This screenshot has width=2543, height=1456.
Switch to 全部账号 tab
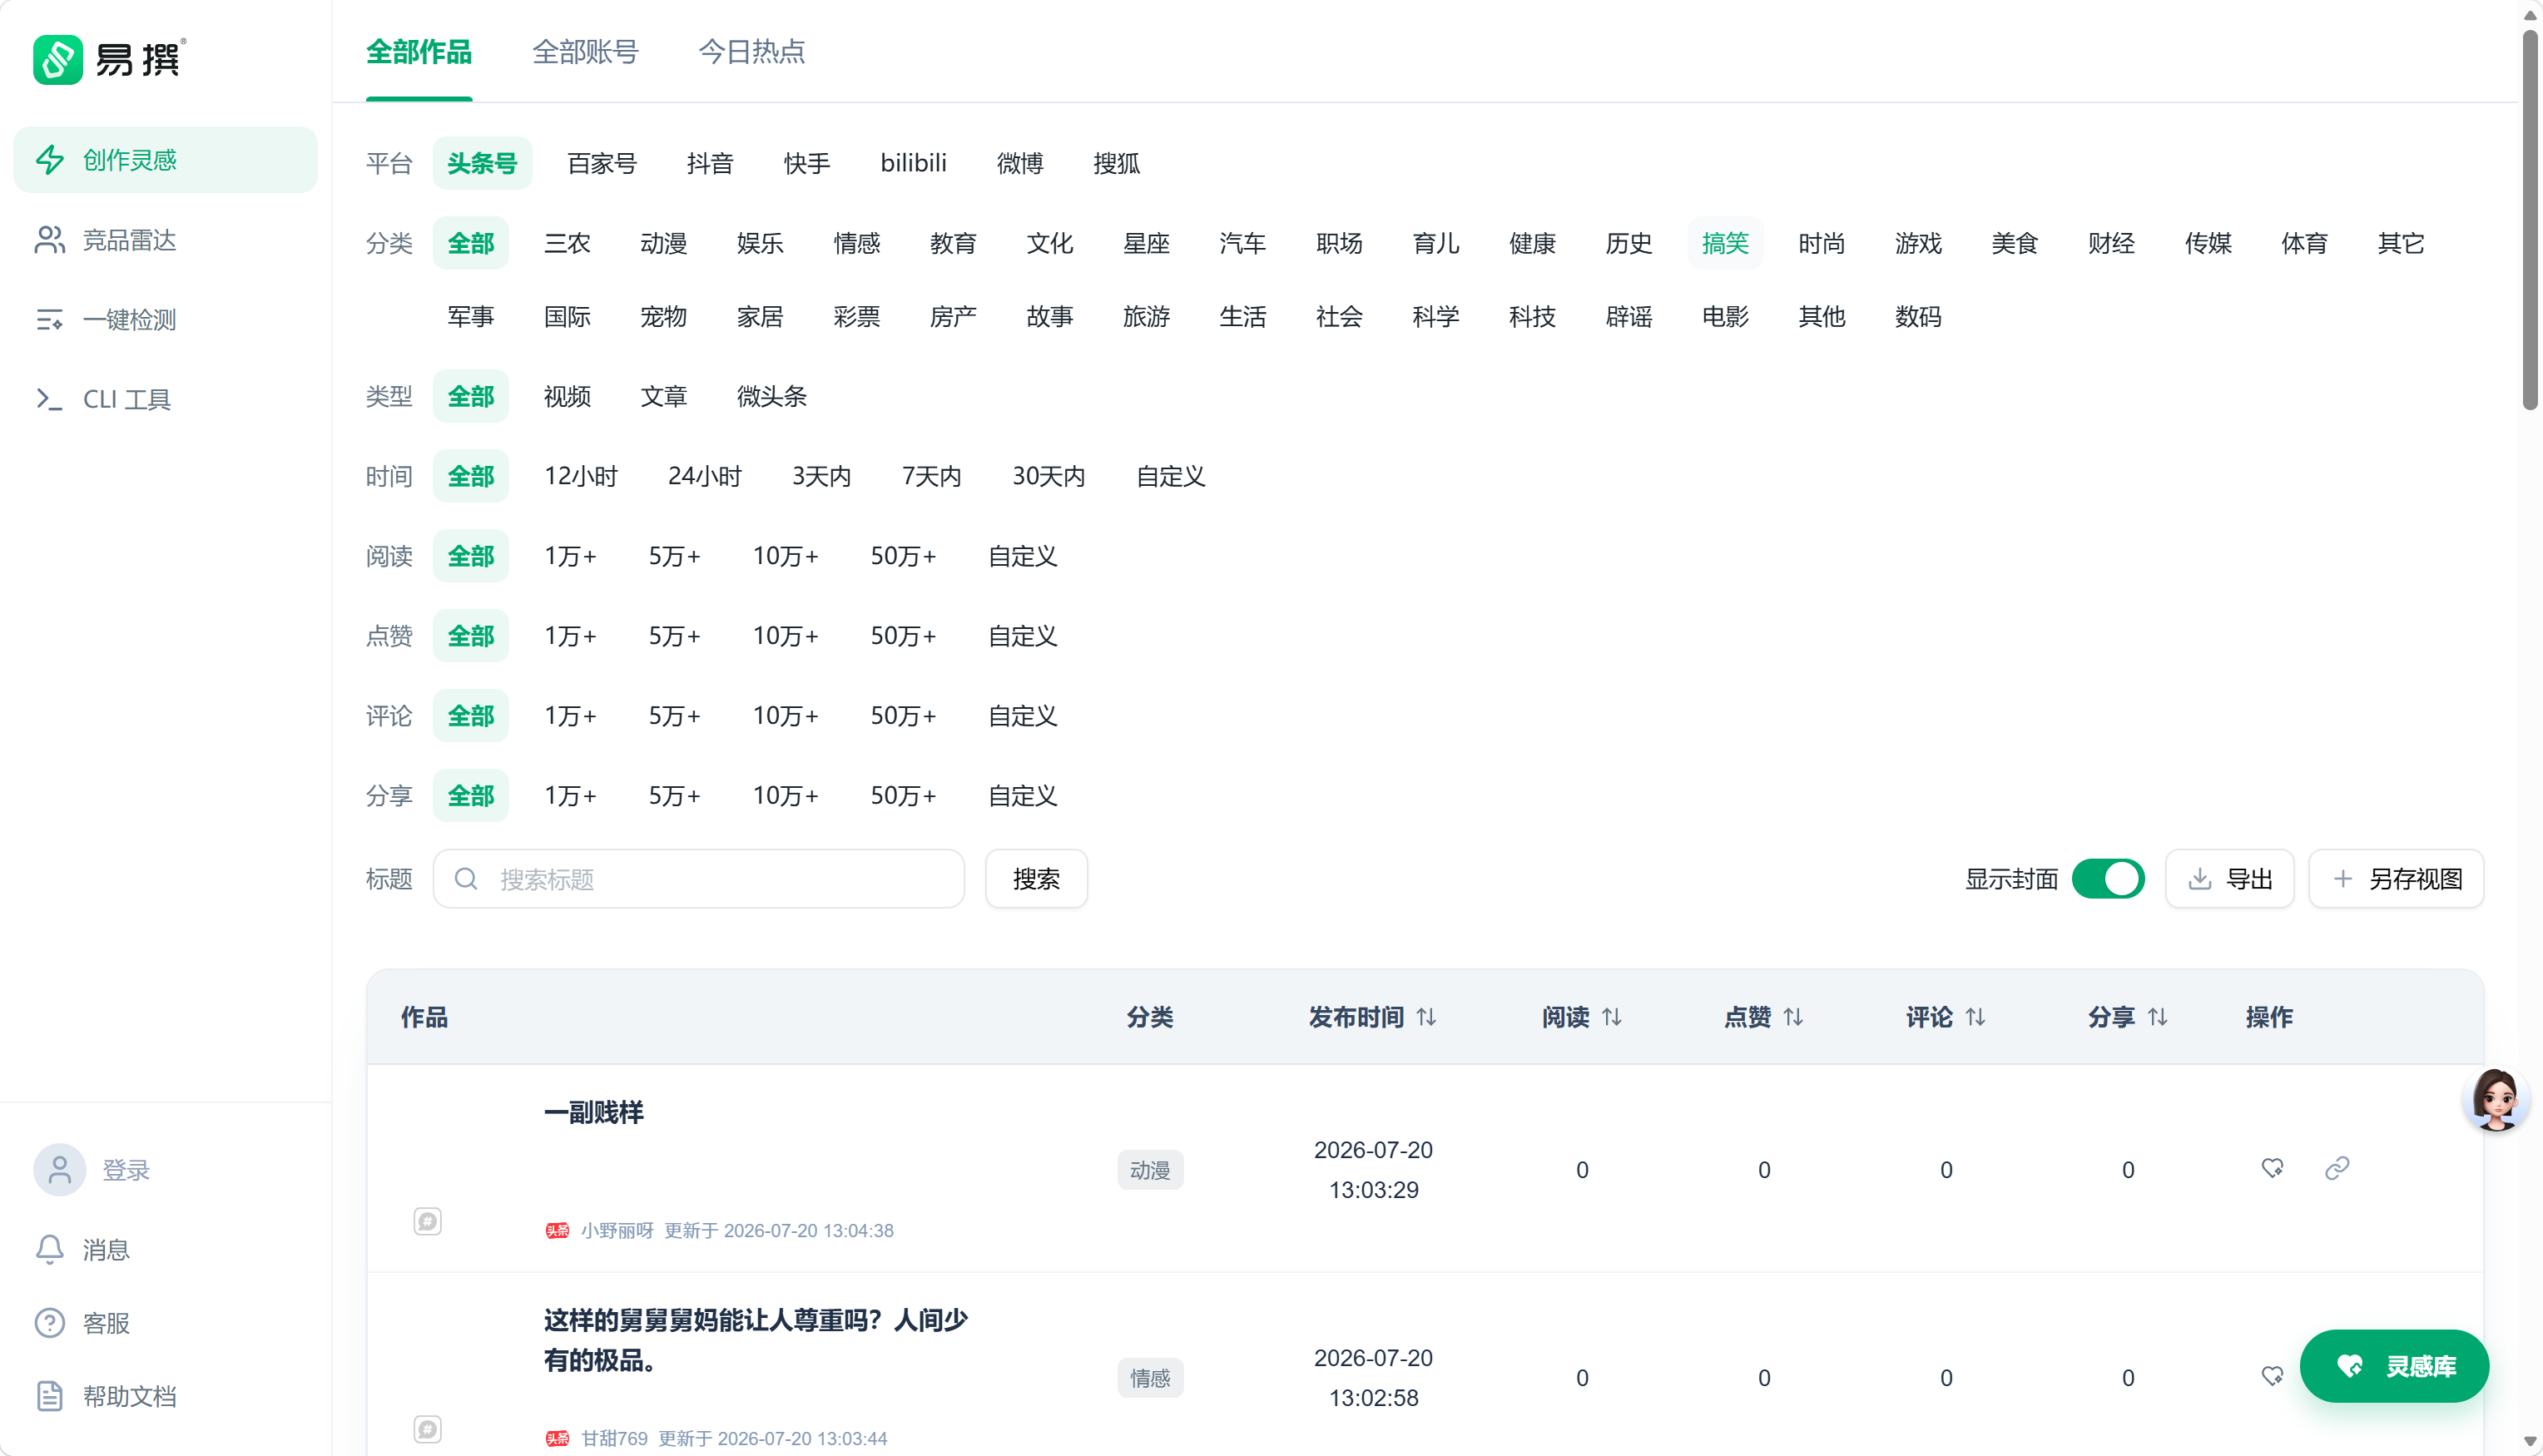coord(585,52)
